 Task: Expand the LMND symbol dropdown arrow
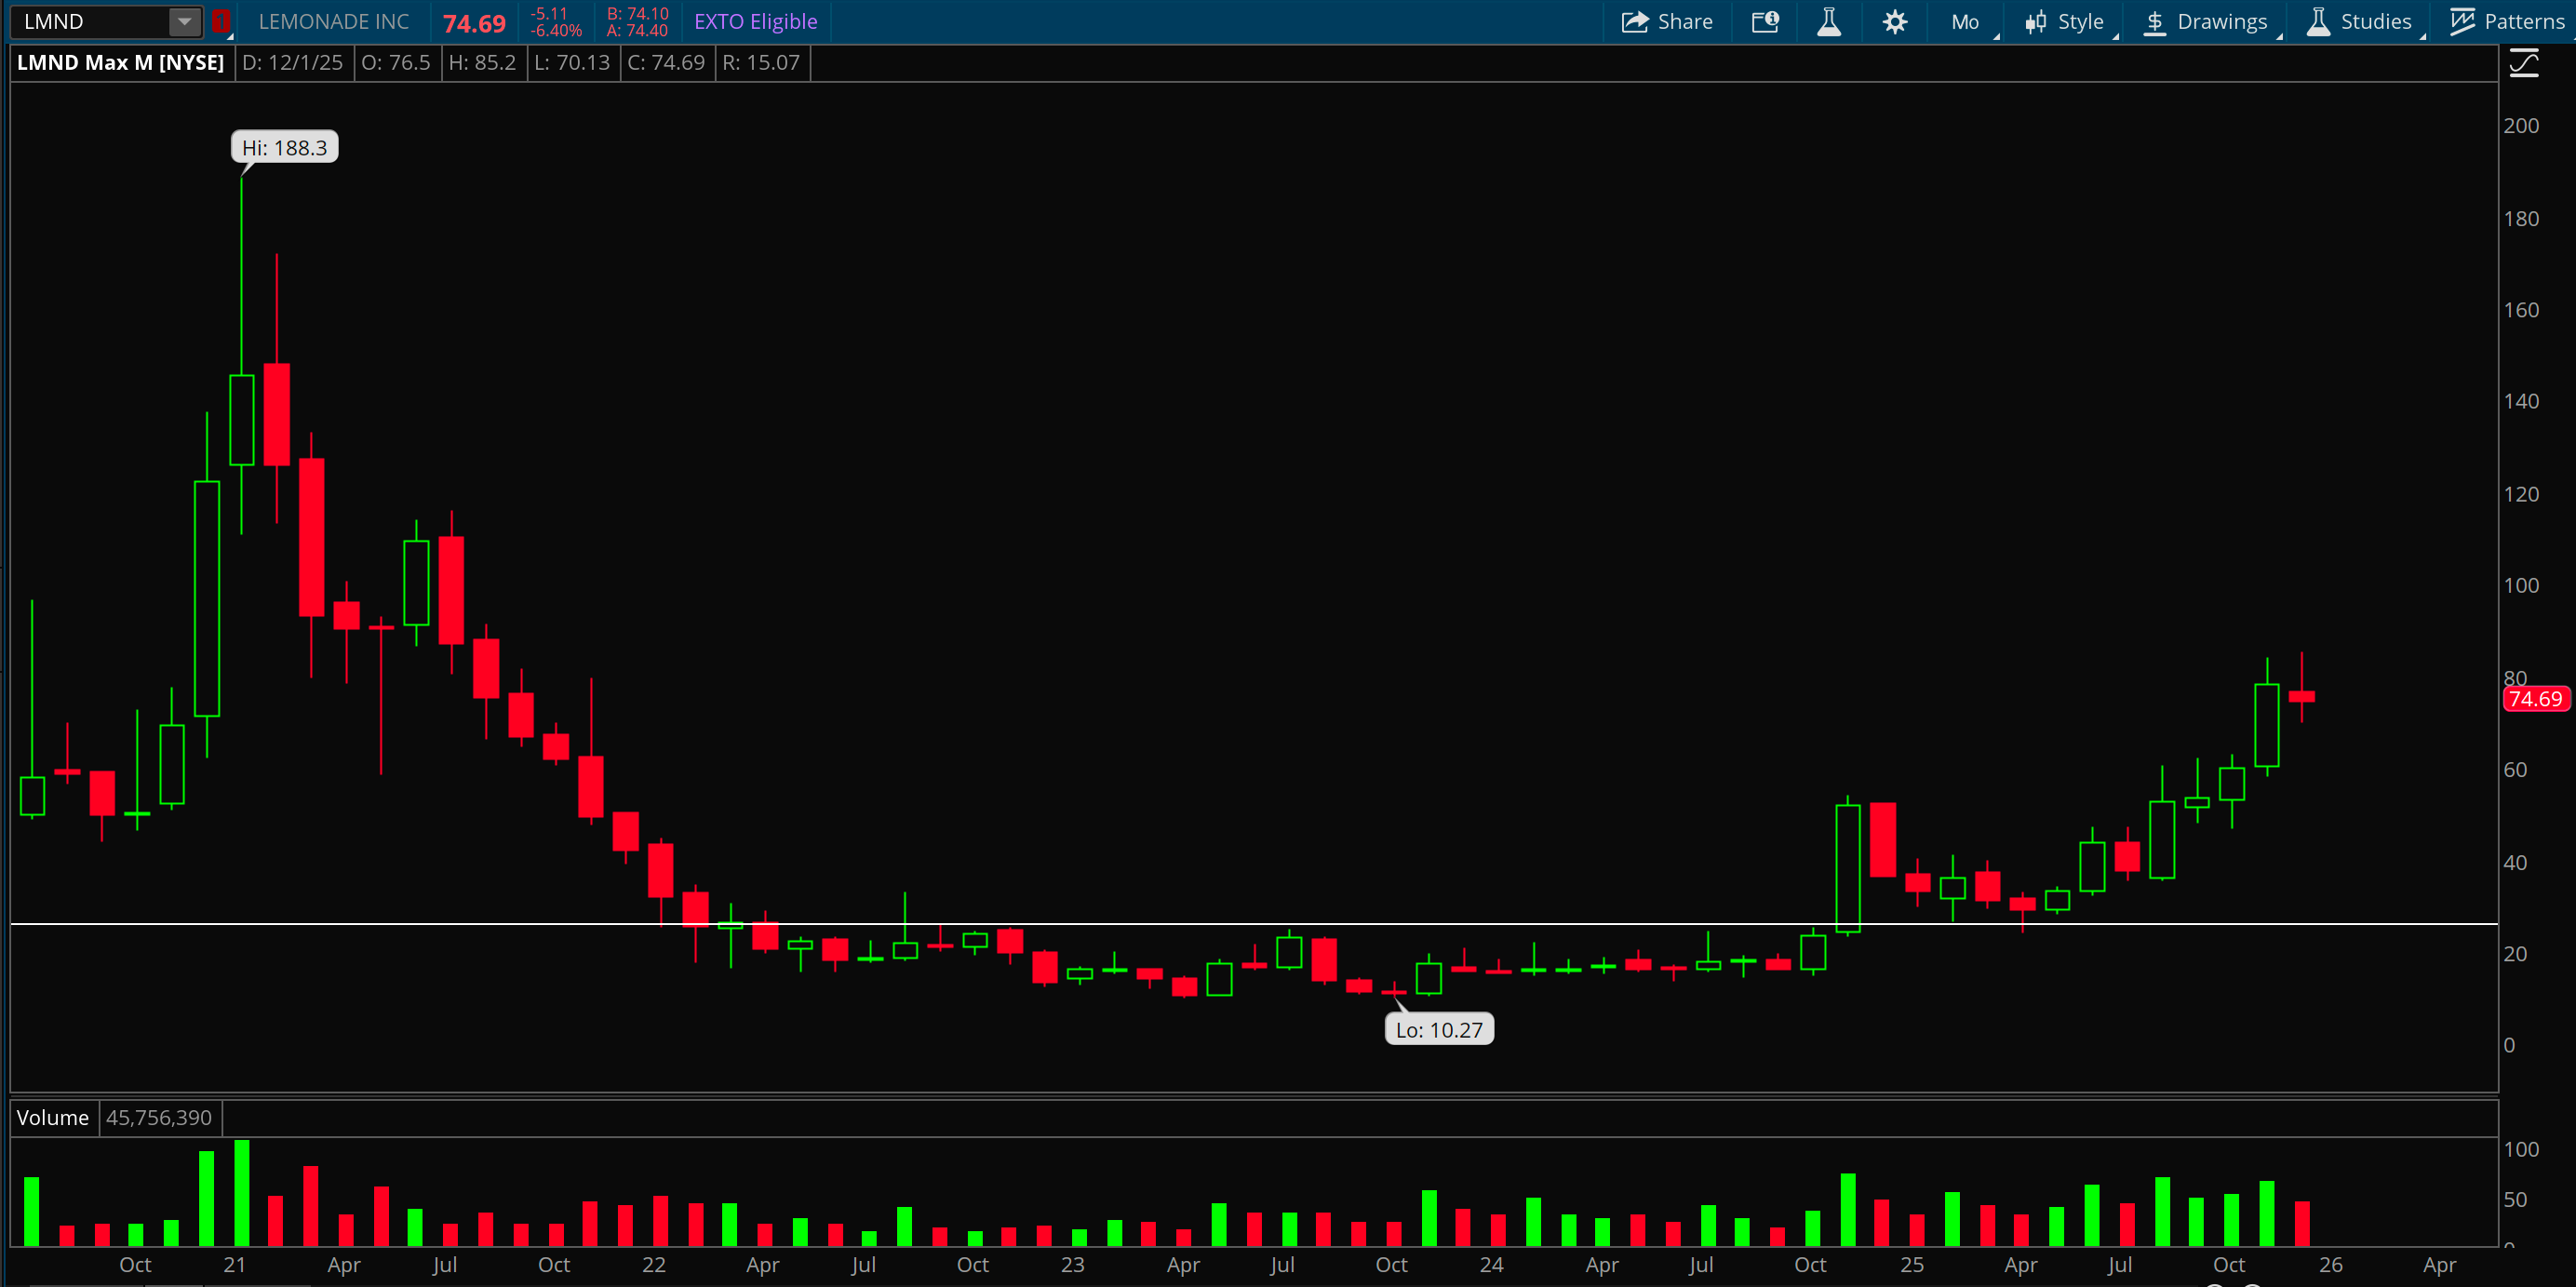pyautogui.click(x=184, y=22)
